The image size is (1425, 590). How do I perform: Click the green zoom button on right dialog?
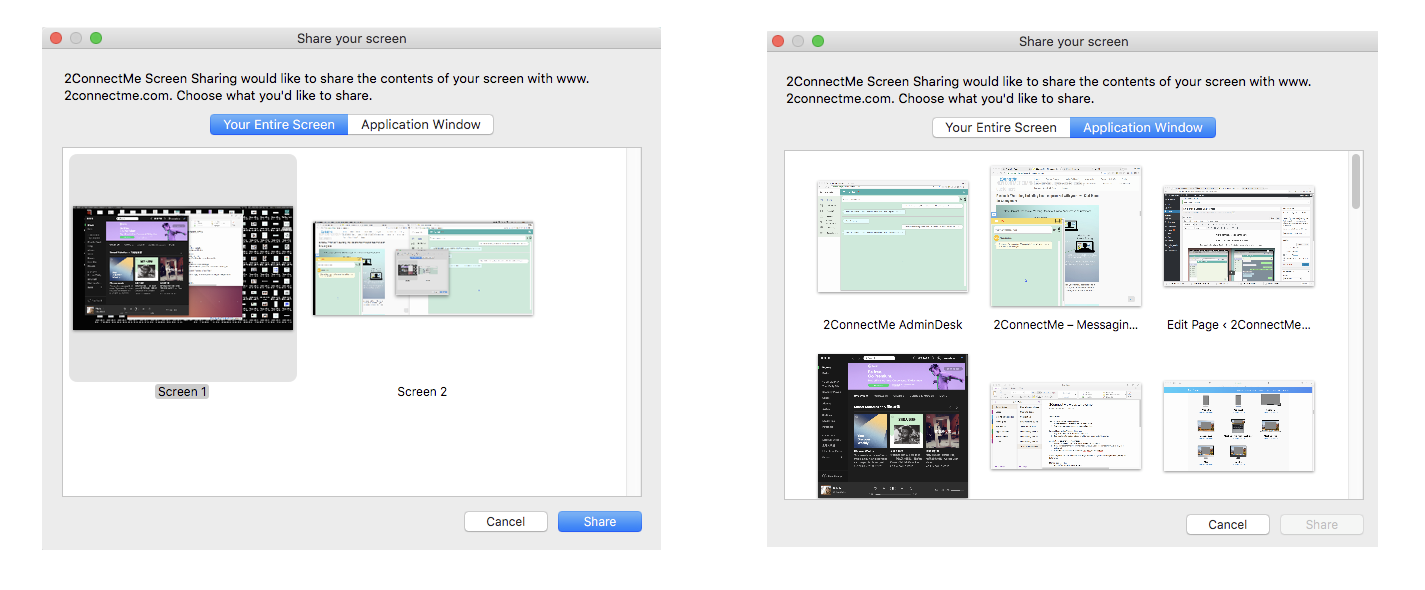[x=817, y=40]
